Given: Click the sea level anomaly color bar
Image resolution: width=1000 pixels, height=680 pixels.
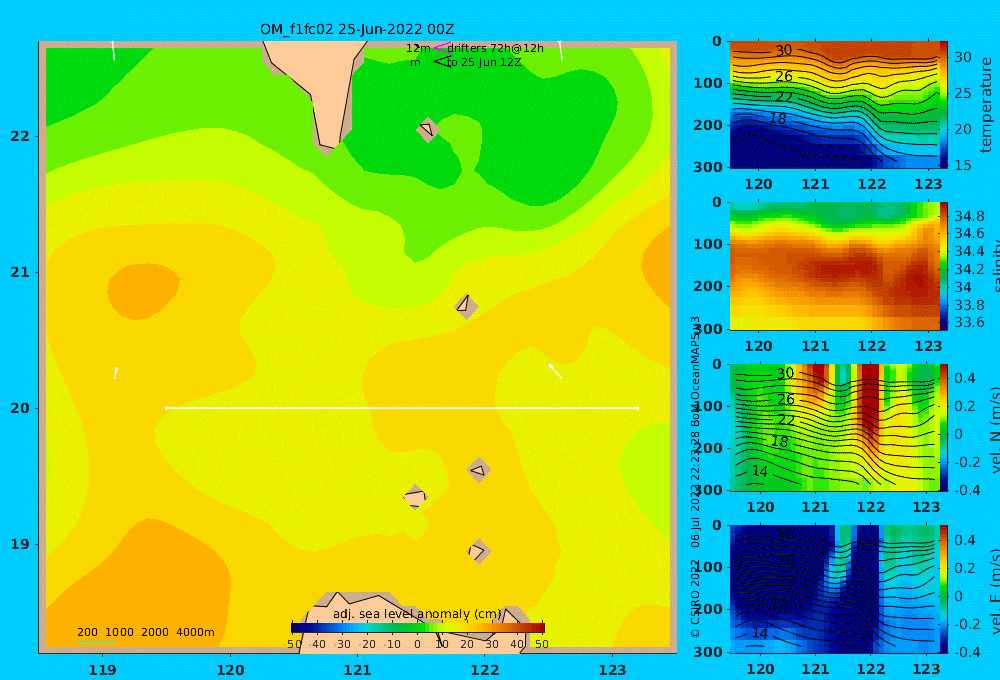Looking at the screenshot, I should [418, 628].
